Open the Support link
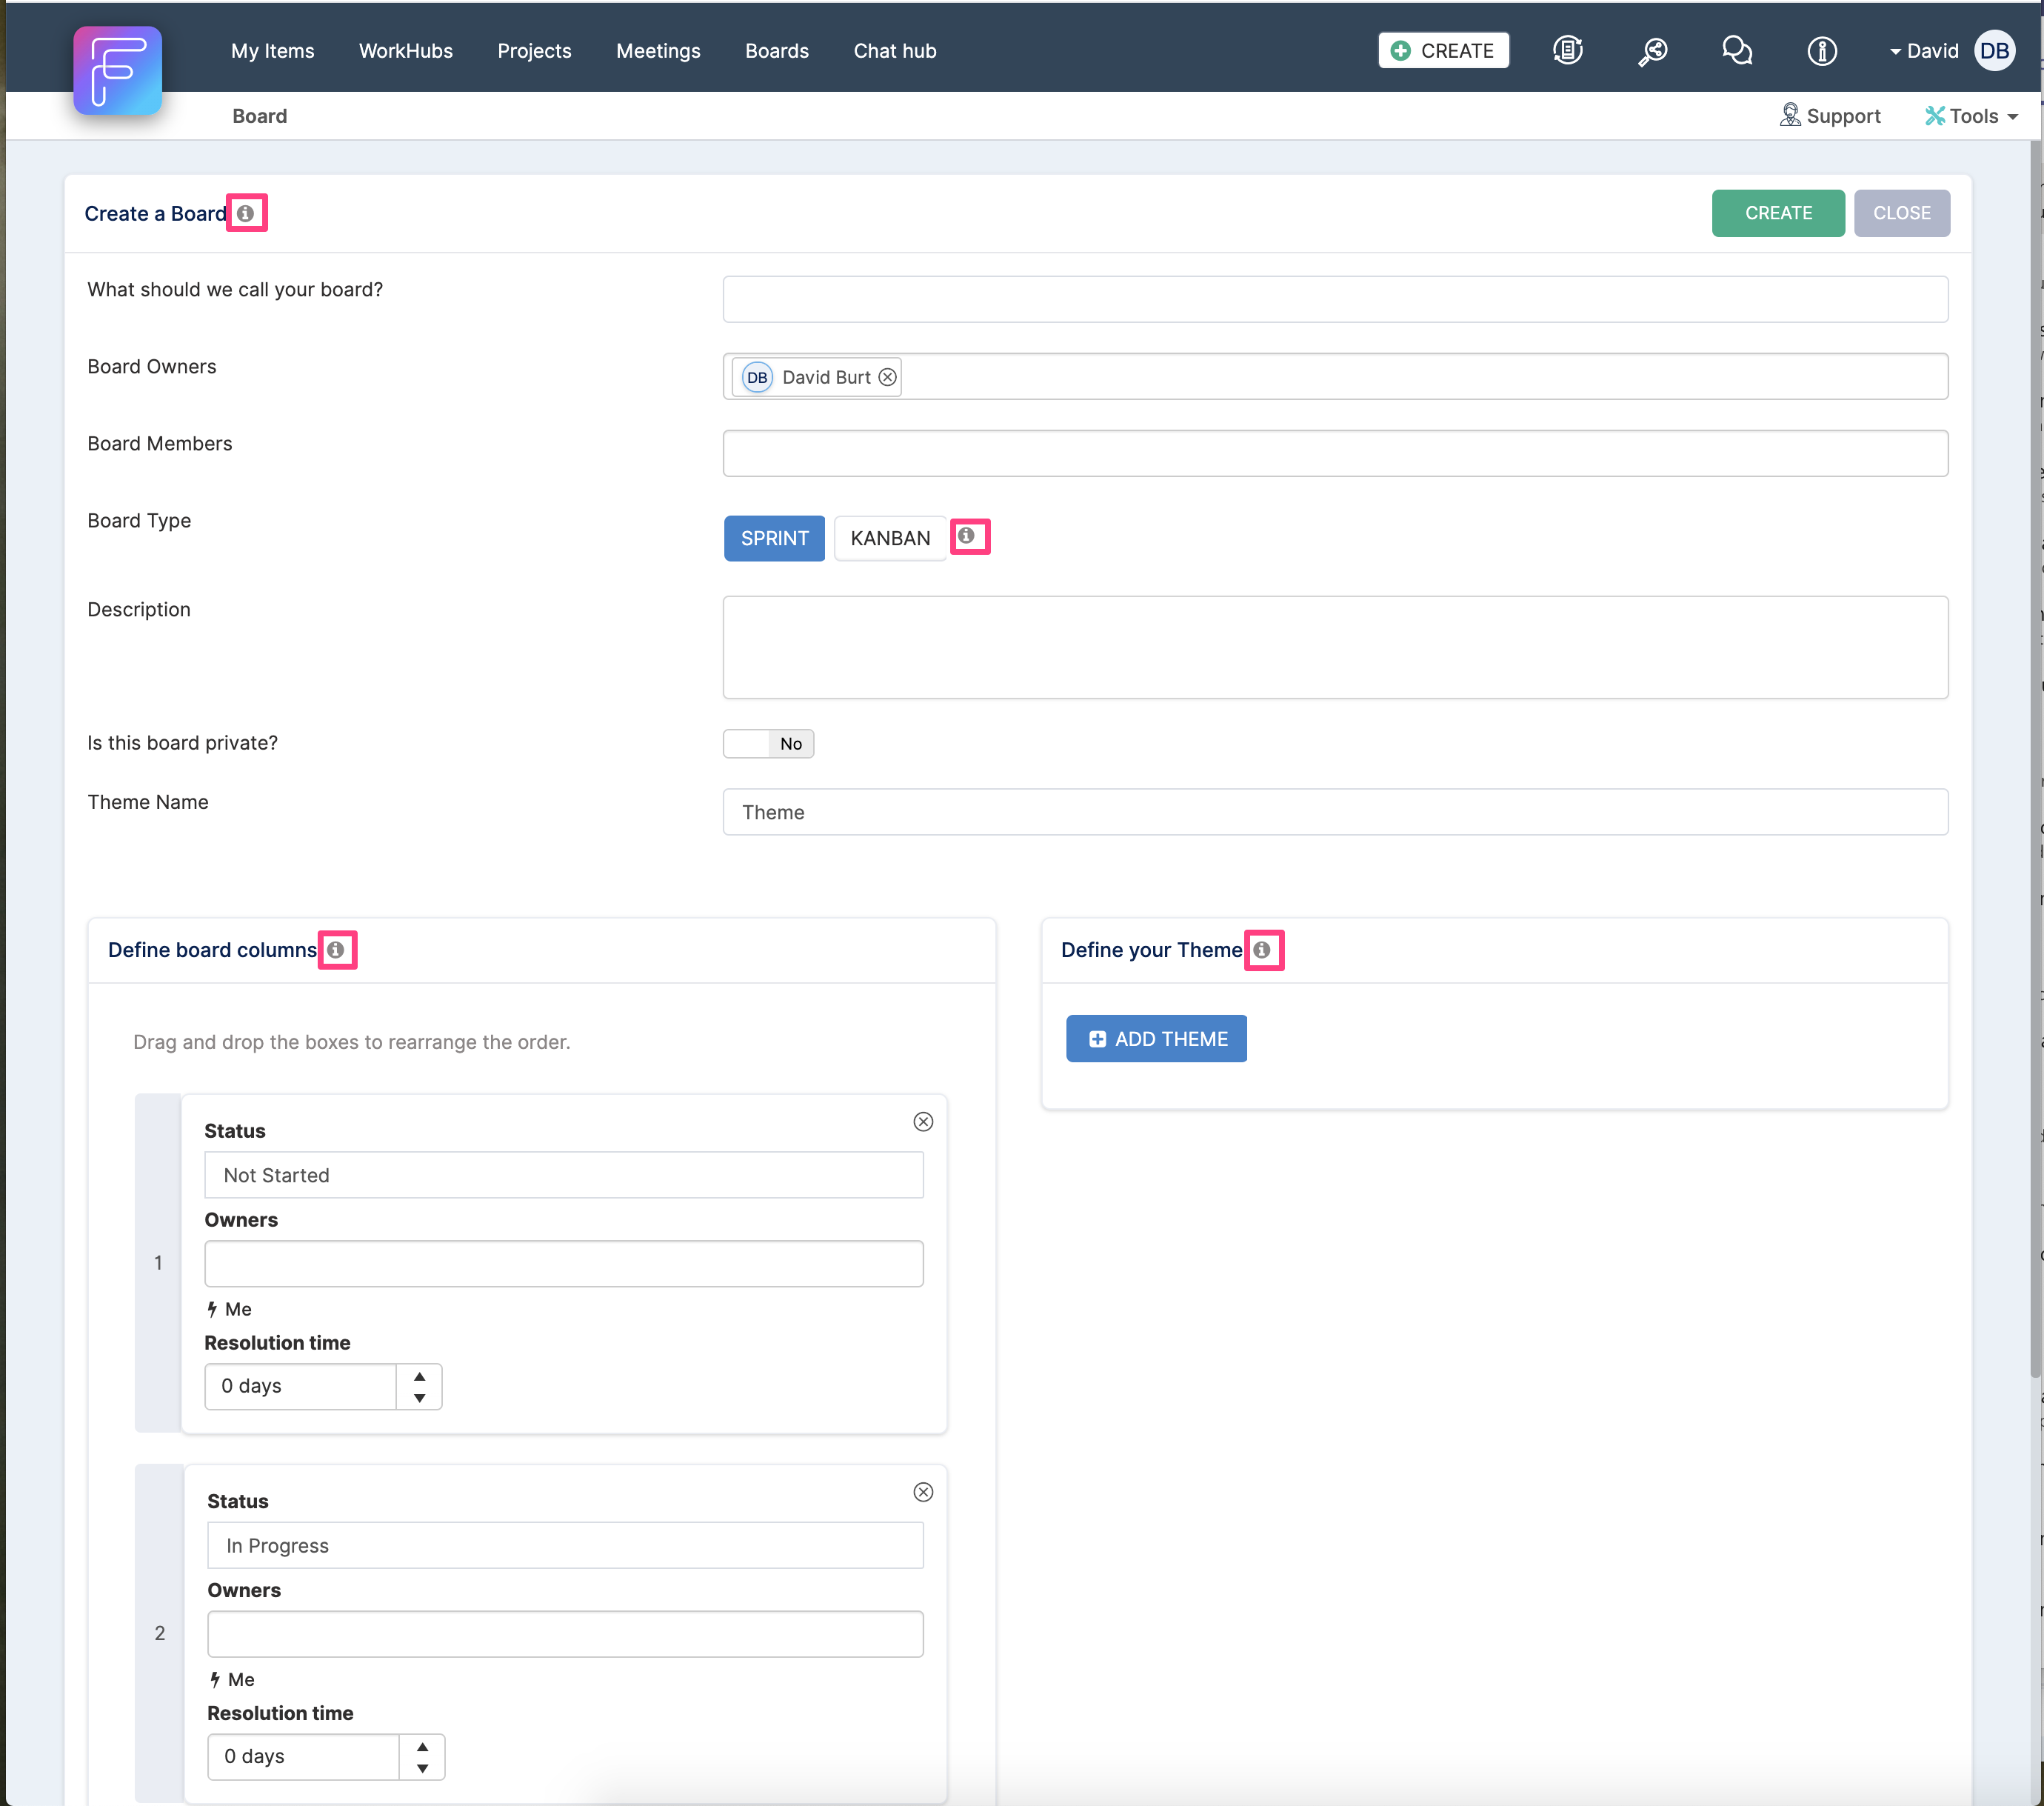The width and height of the screenshot is (2044, 1806). [1830, 116]
